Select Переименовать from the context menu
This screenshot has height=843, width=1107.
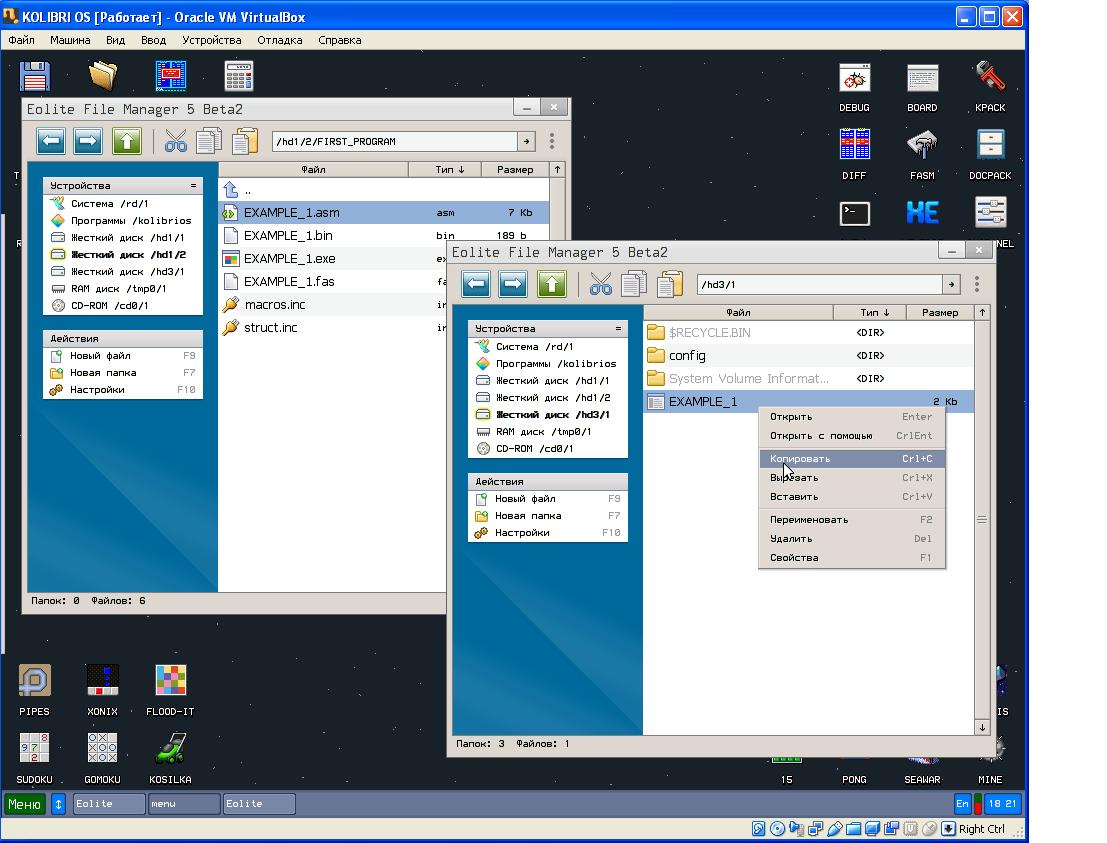[x=809, y=520]
